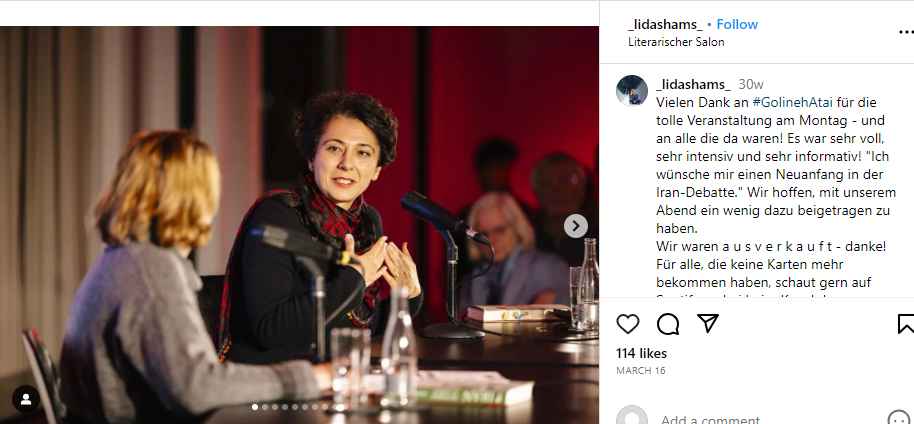Open the 30w post timestamp
Screen dimensions: 914x424
click(x=751, y=85)
